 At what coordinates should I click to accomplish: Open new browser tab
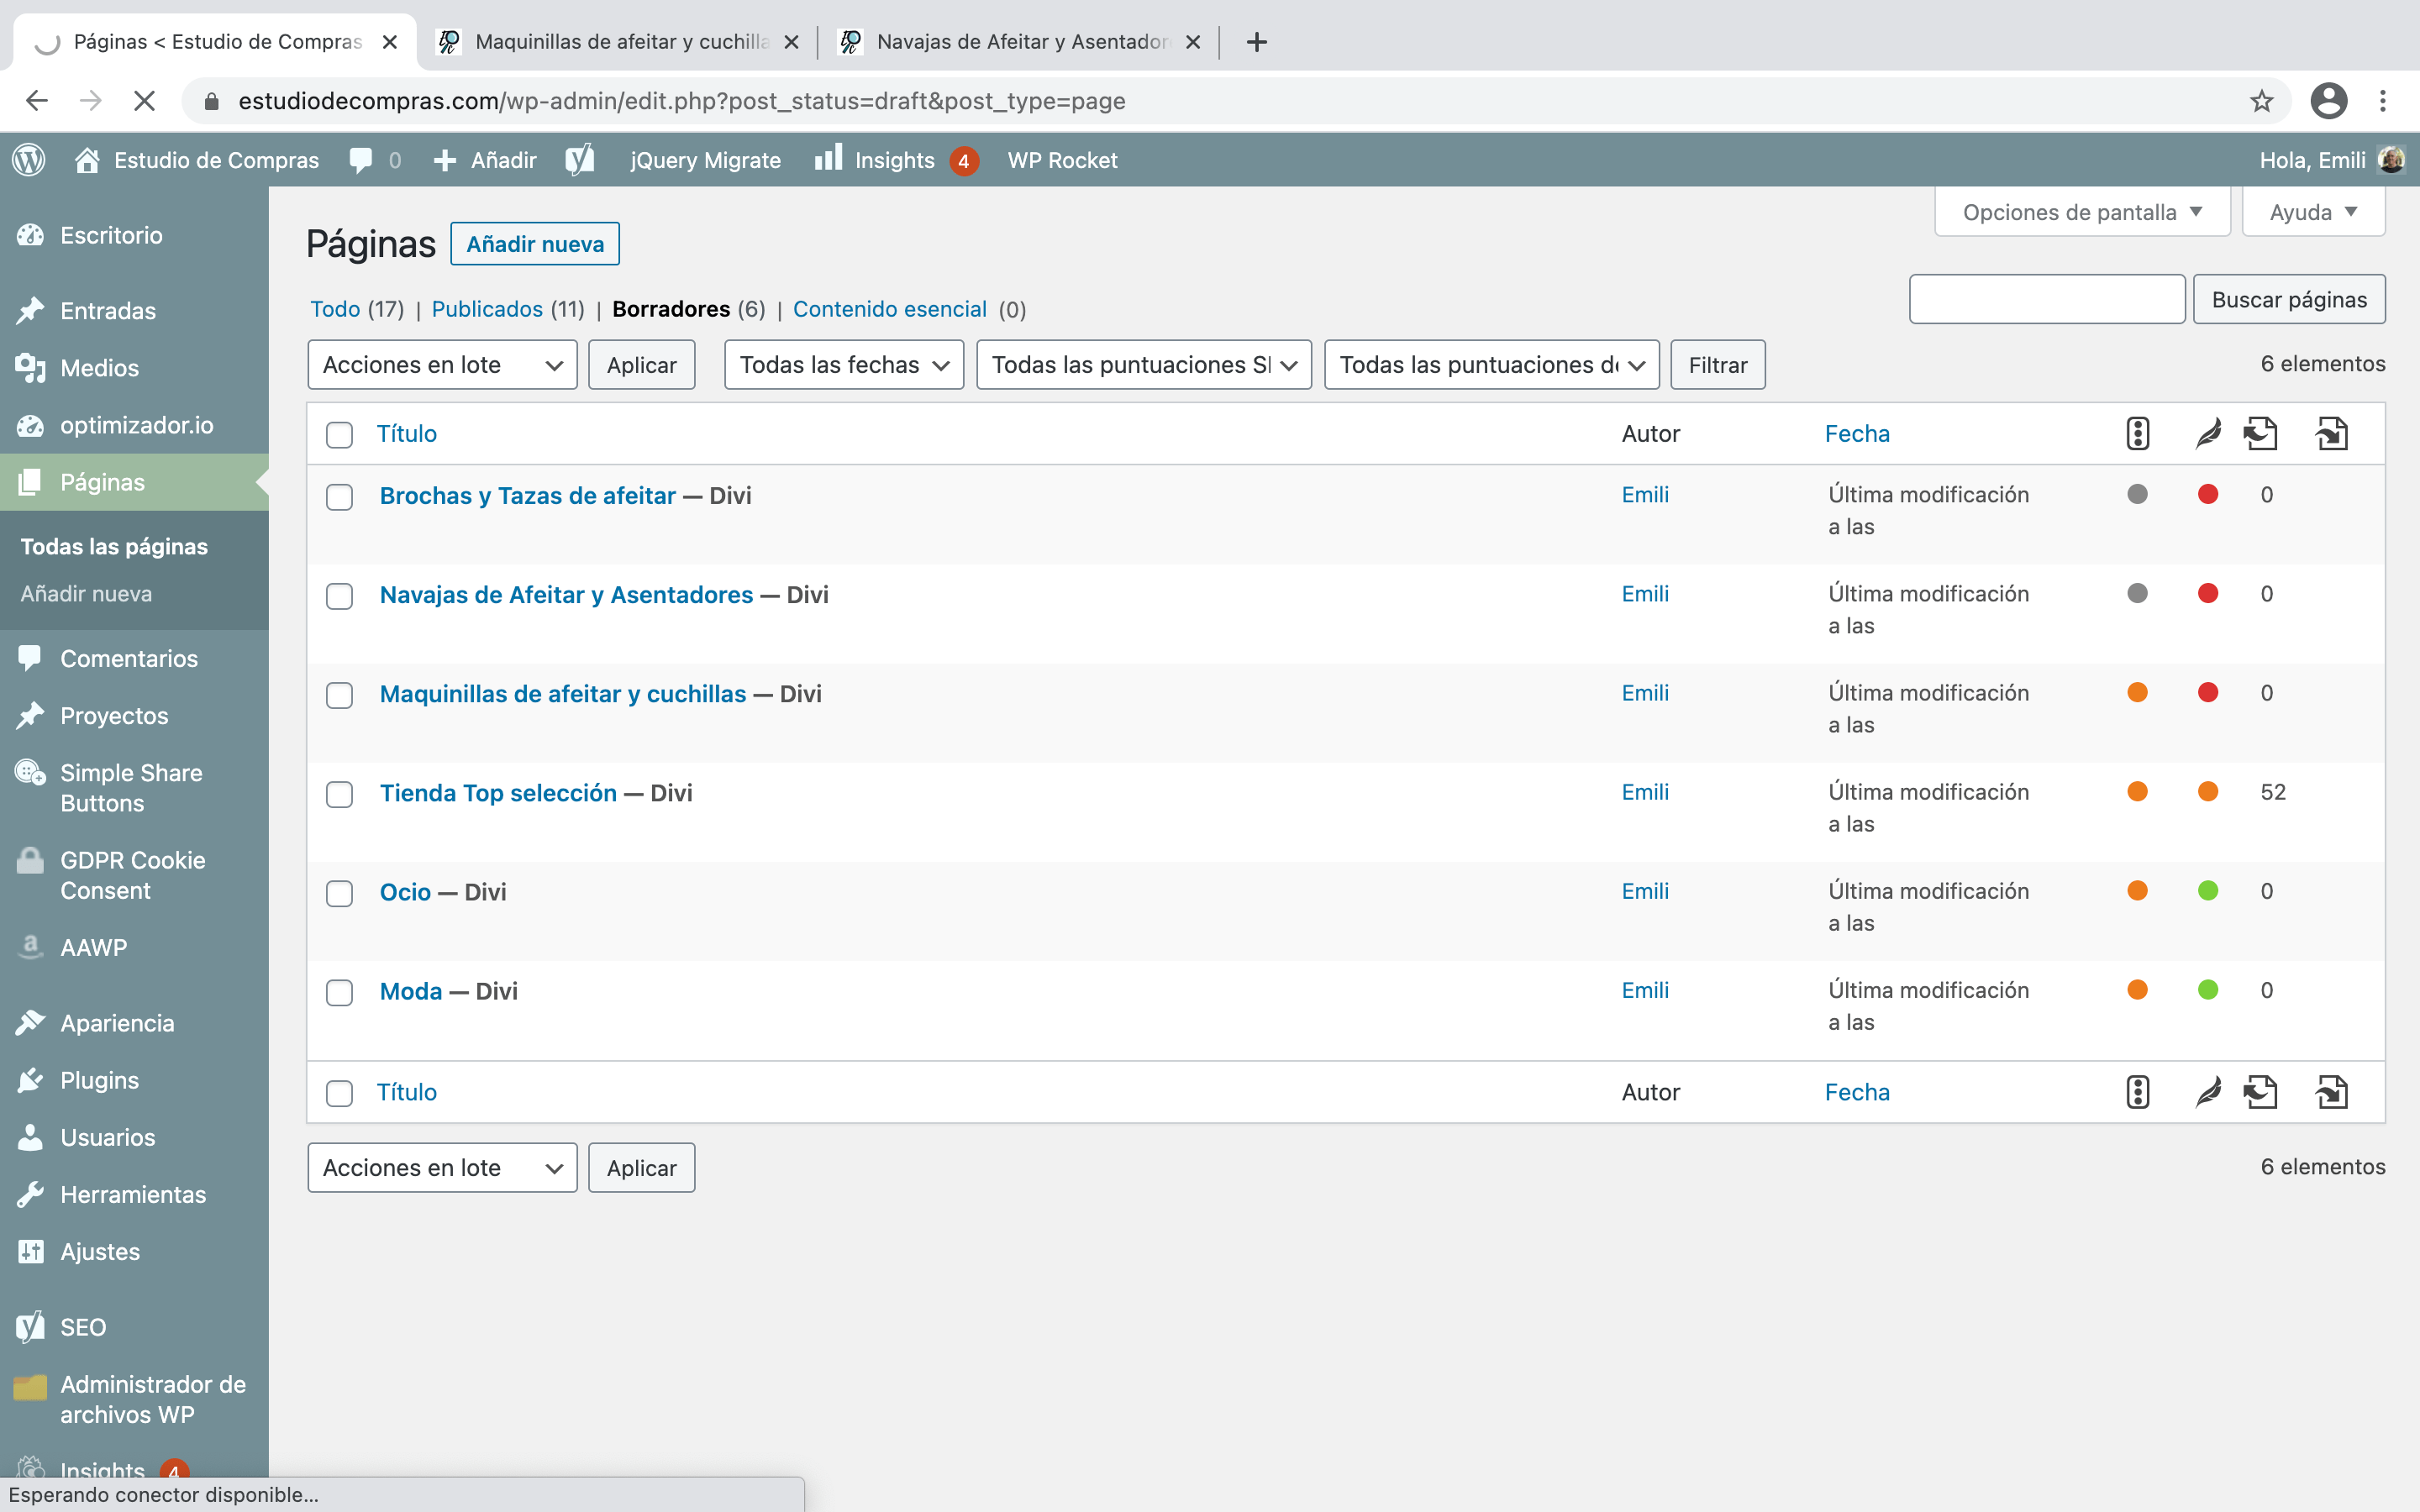1257,42
